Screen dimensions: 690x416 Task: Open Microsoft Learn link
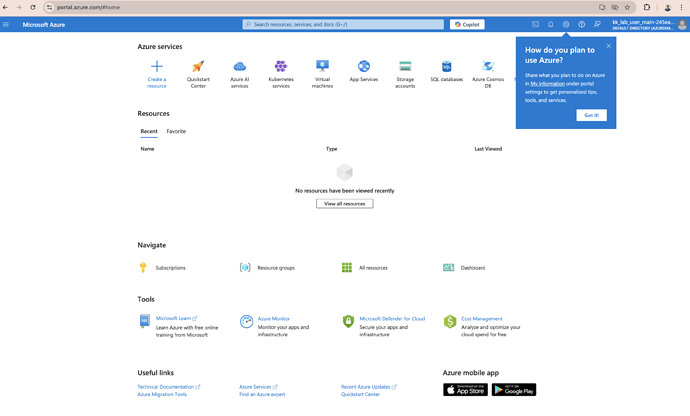(173, 318)
